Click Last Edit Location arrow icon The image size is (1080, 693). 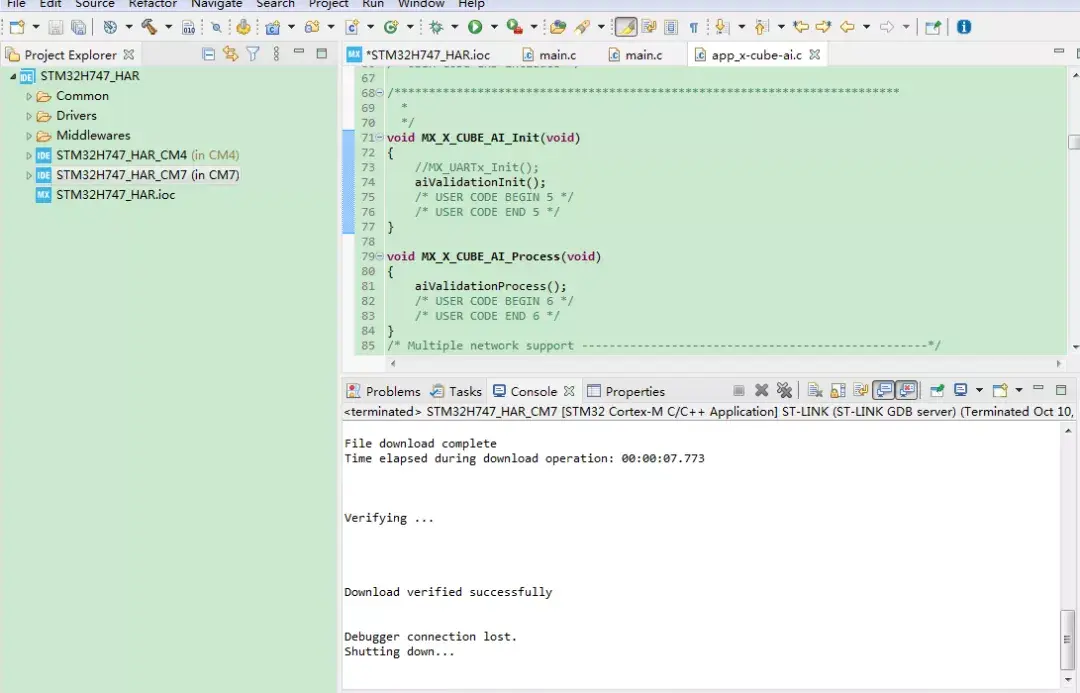coord(800,28)
